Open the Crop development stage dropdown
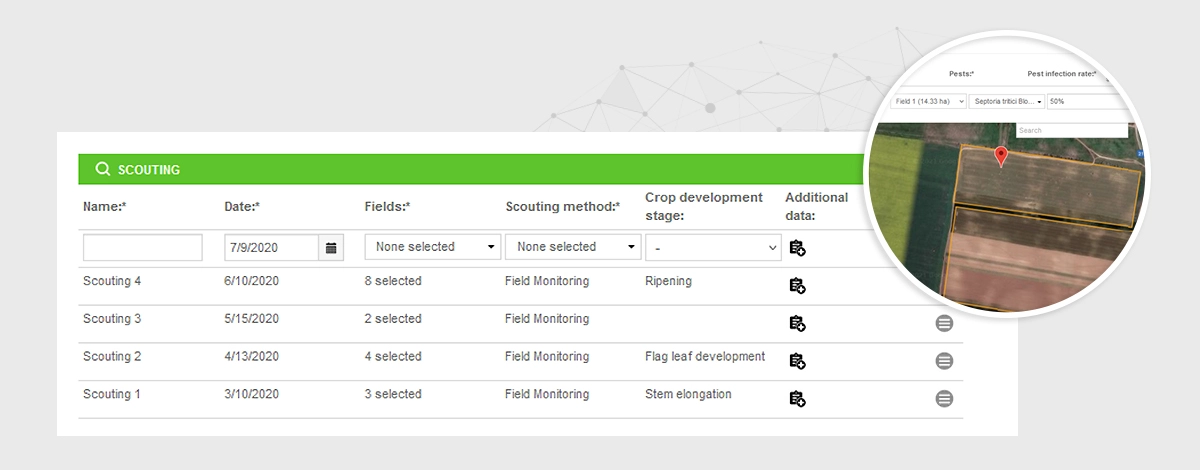1200x470 pixels. pyautogui.click(x=713, y=247)
